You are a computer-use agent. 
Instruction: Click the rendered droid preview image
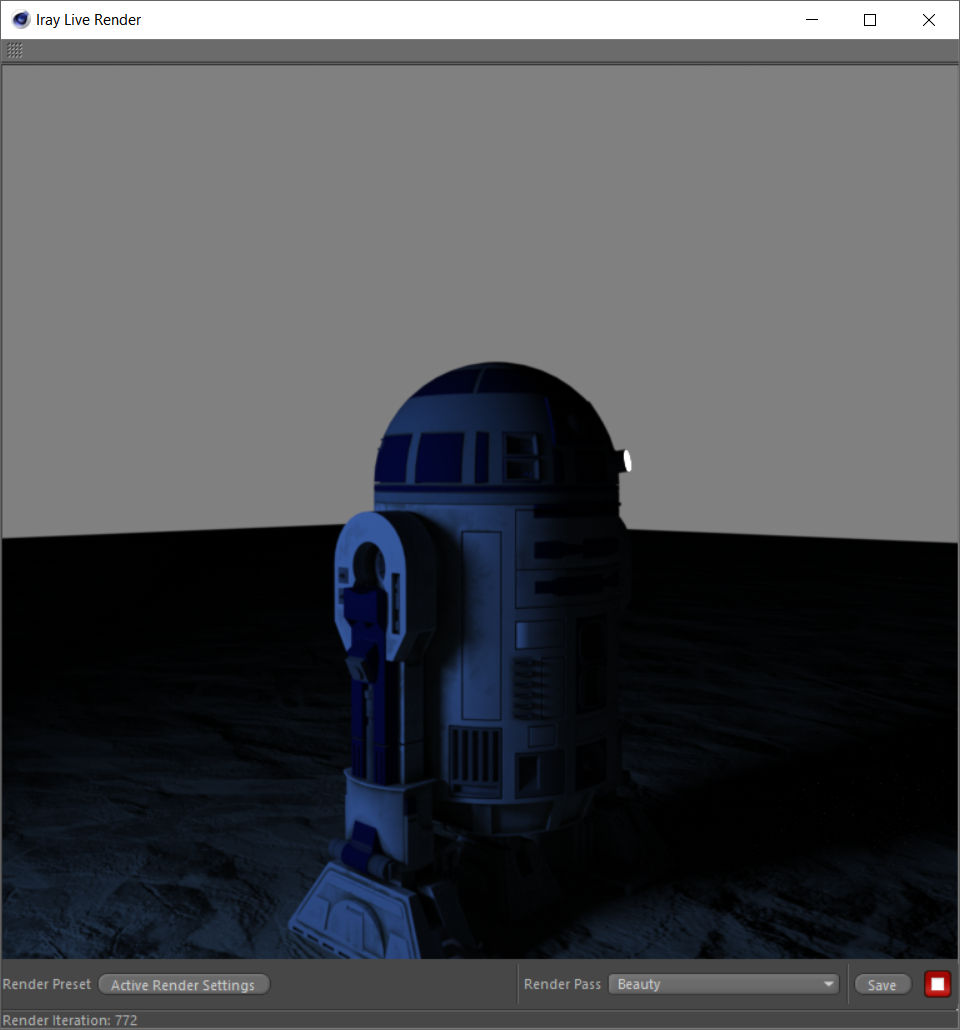(480, 512)
